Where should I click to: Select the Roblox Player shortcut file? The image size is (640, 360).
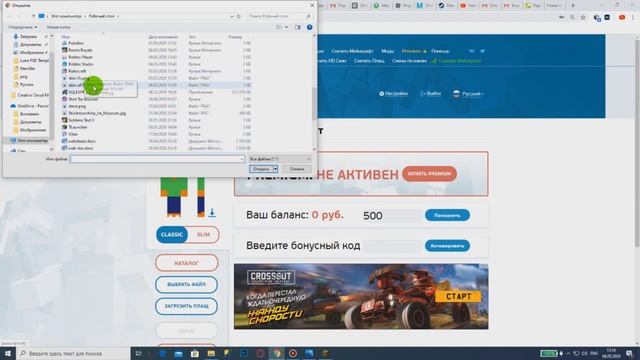tap(80, 57)
